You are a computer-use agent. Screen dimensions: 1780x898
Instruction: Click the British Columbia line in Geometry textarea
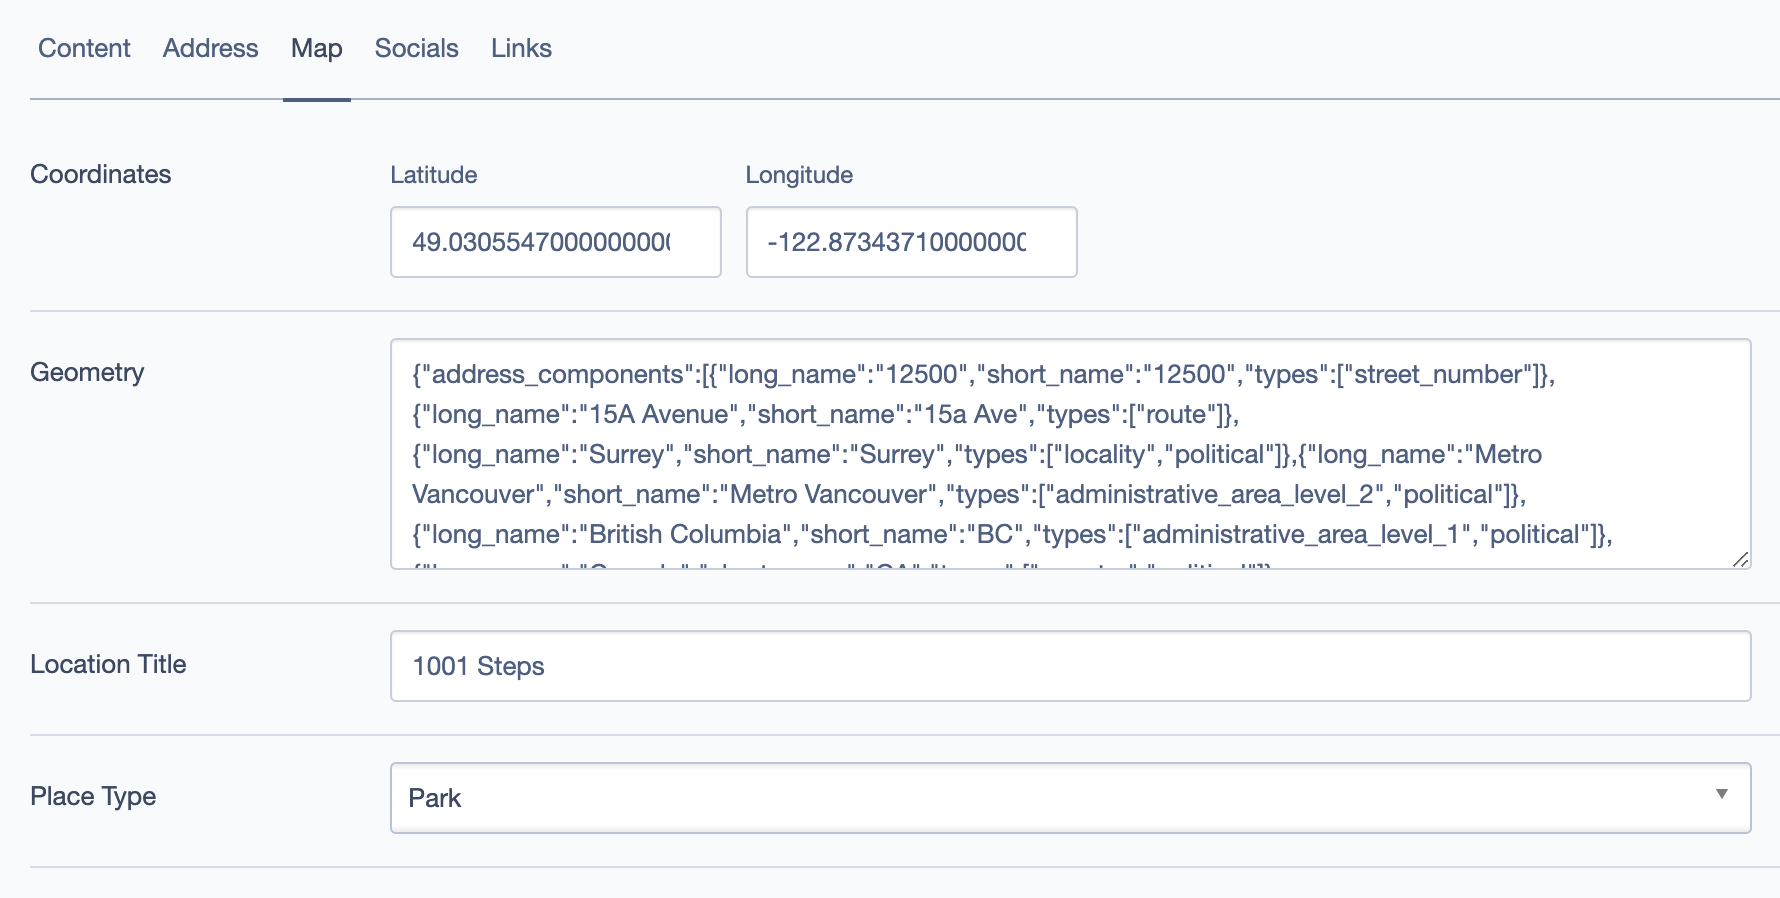coord(1012,535)
